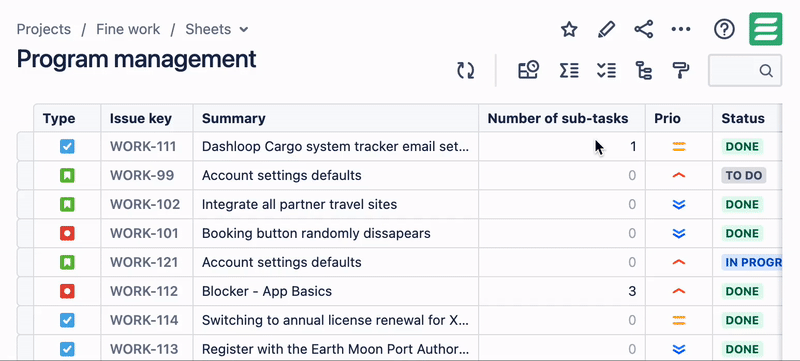
Task: Open issue WORK-112 link
Action: pyautogui.click(x=144, y=292)
